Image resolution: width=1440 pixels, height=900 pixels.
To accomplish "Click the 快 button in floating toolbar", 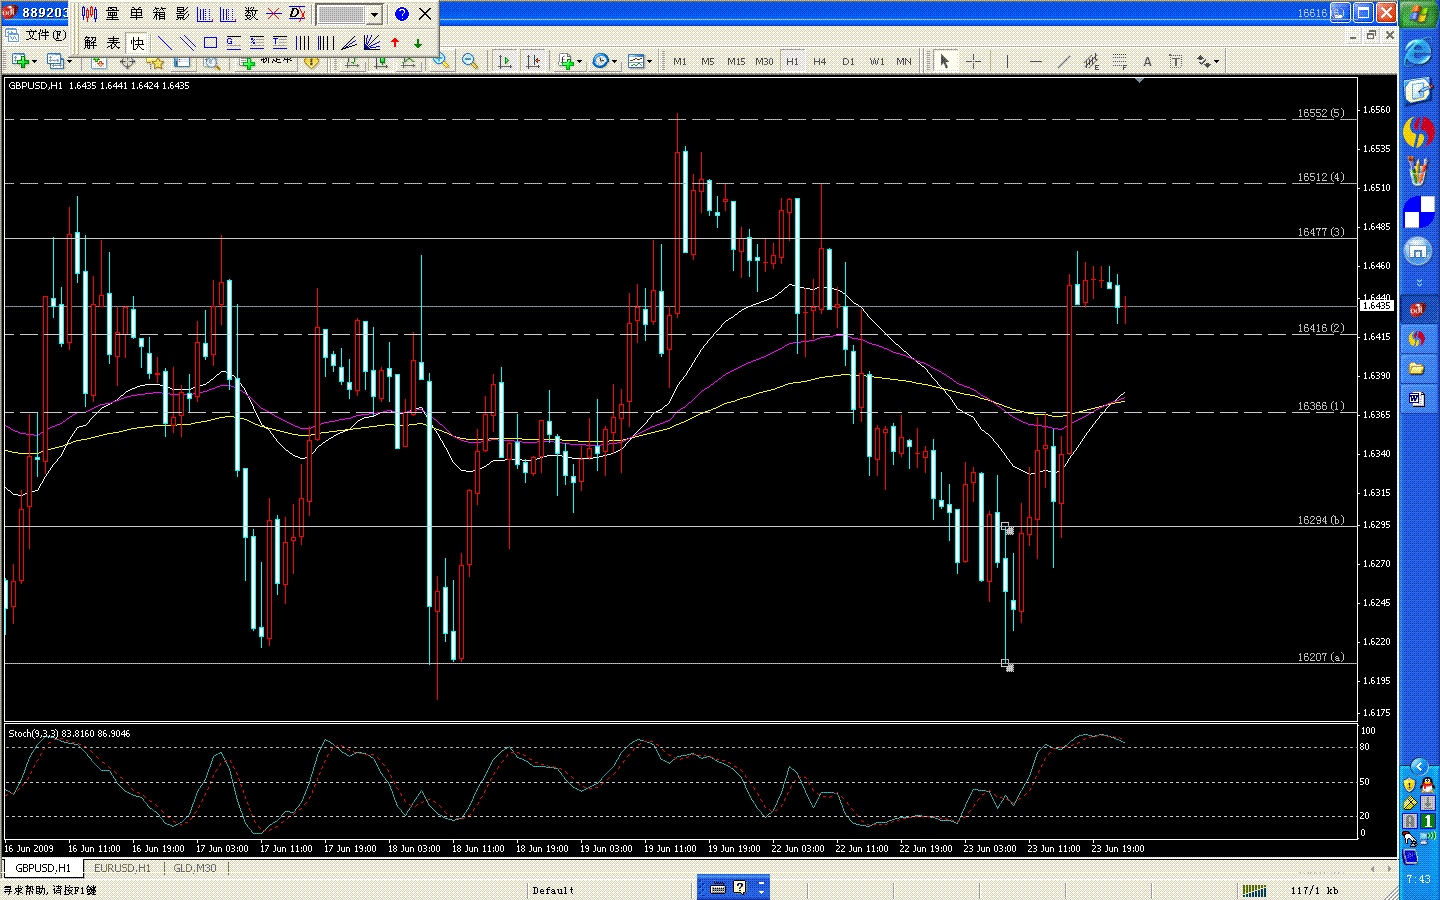I will pos(137,43).
